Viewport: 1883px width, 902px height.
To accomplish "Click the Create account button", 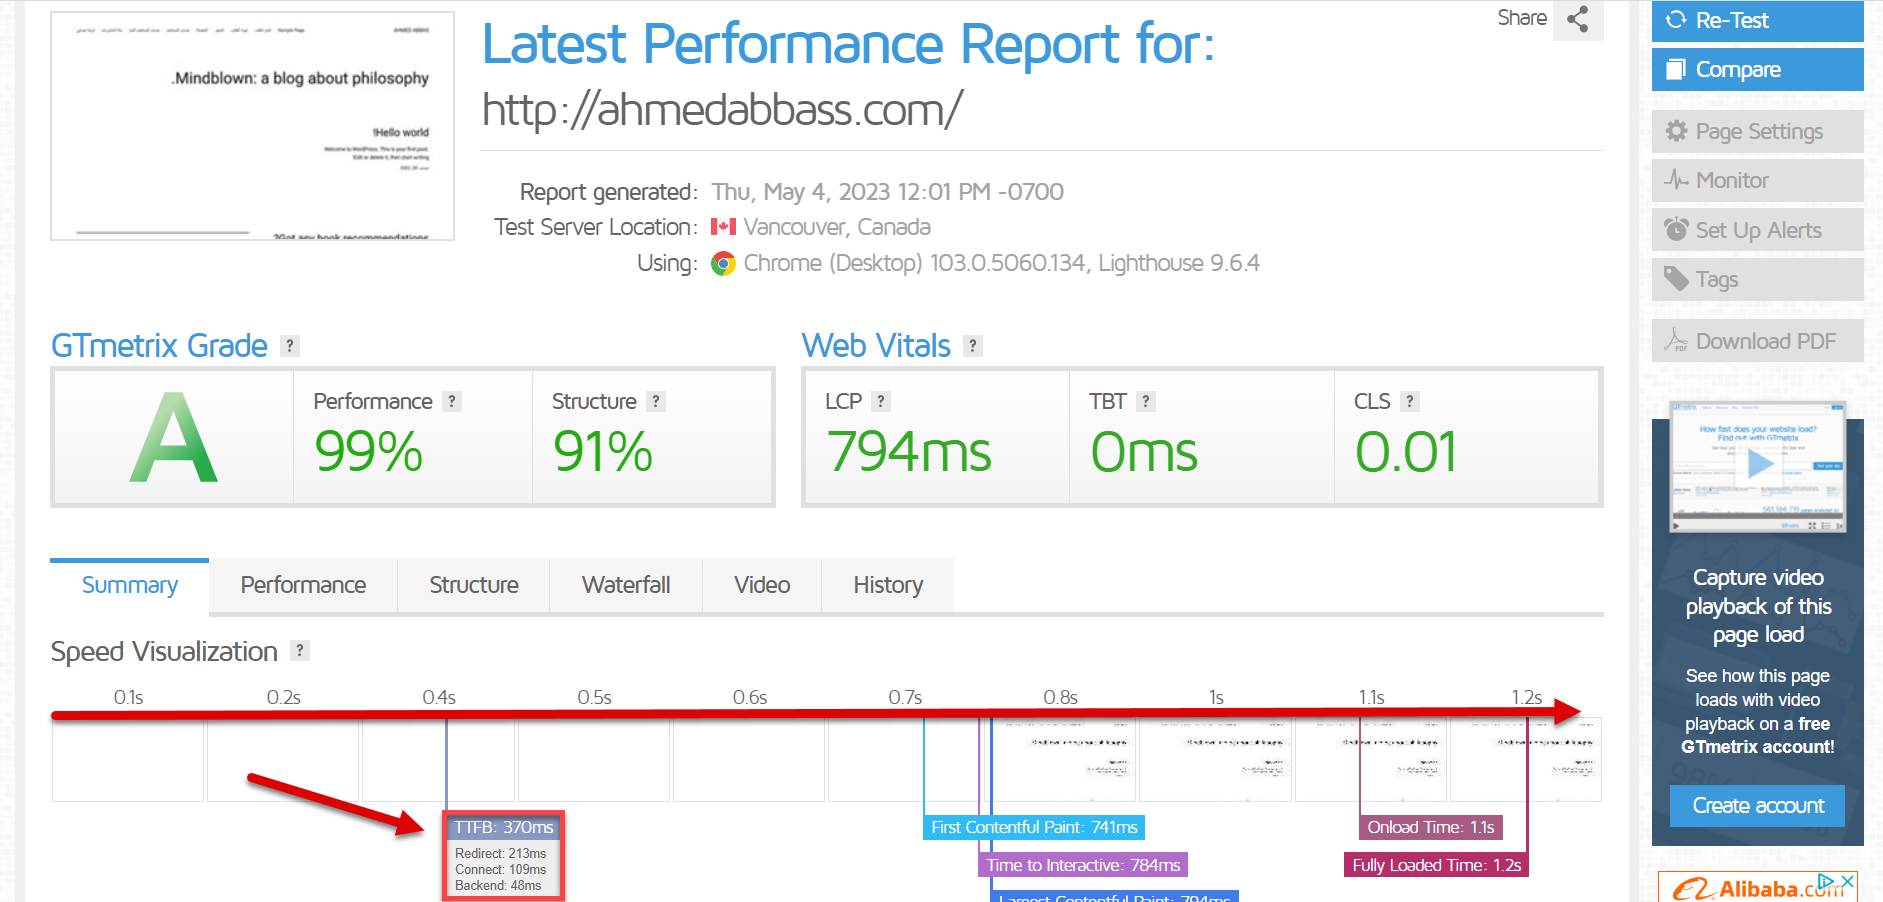I will [x=1758, y=806].
